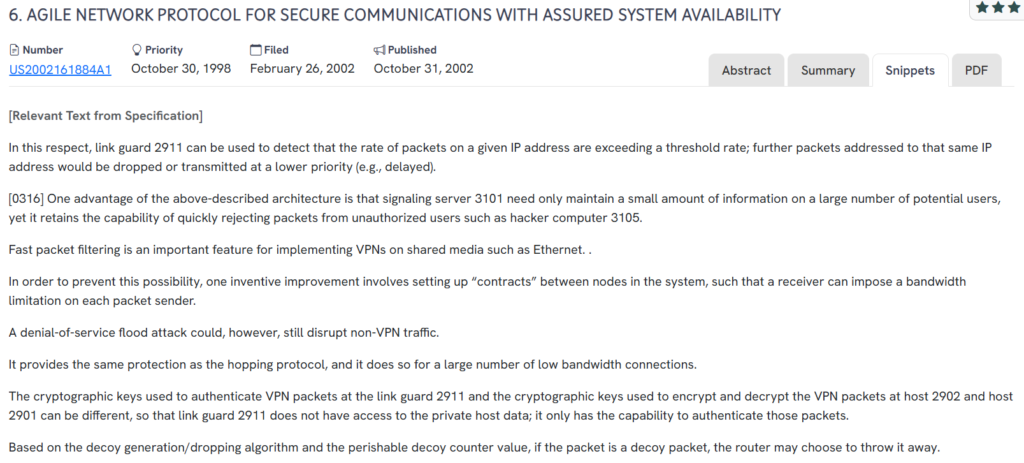The height and width of the screenshot is (463, 1024).
Task: Open patent link US2002161884A1
Action: tap(60, 69)
